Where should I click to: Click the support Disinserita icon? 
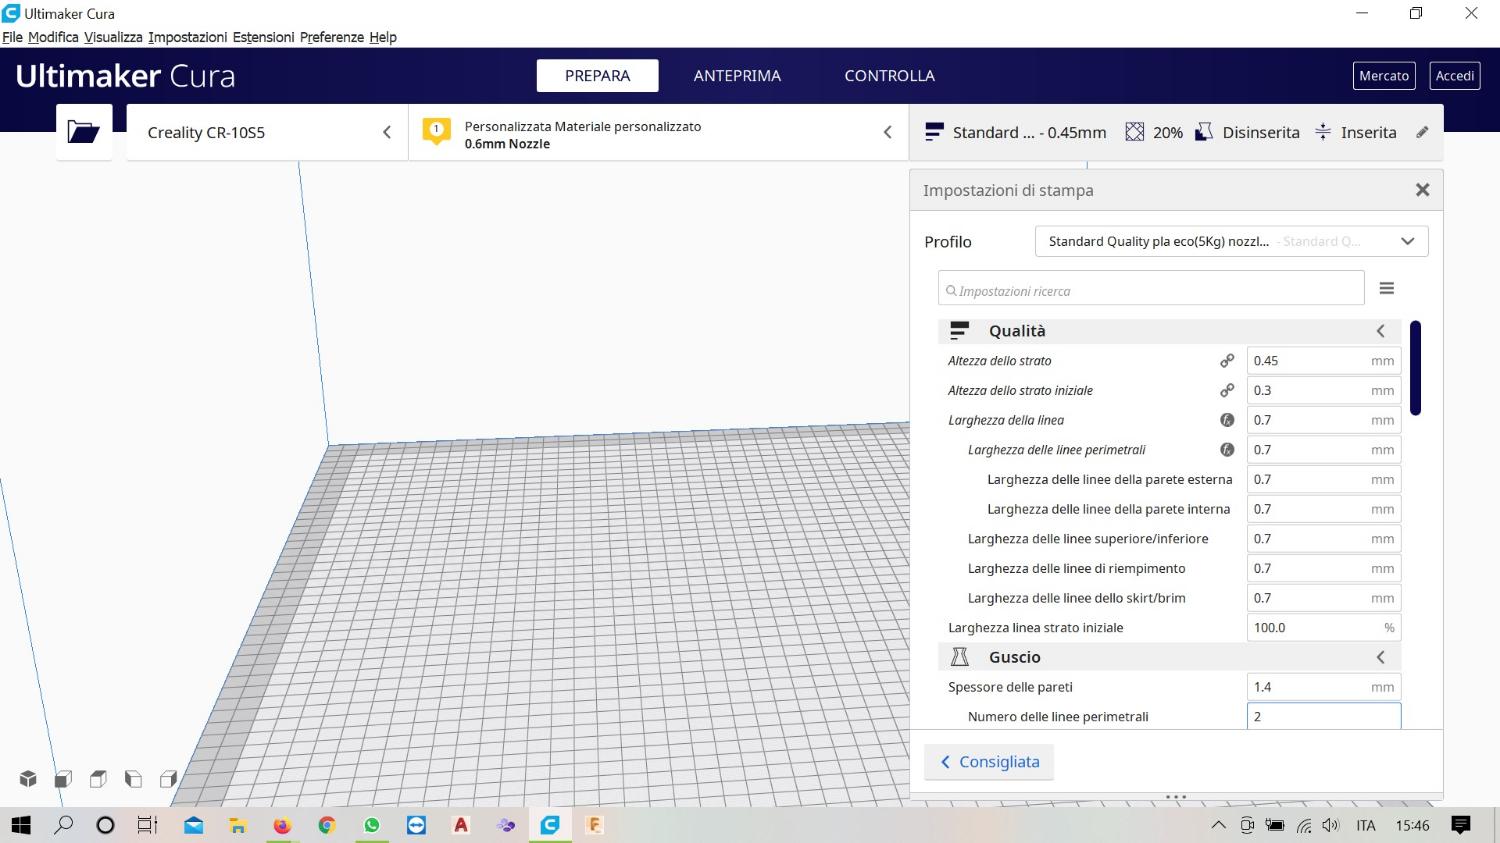[1204, 132]
